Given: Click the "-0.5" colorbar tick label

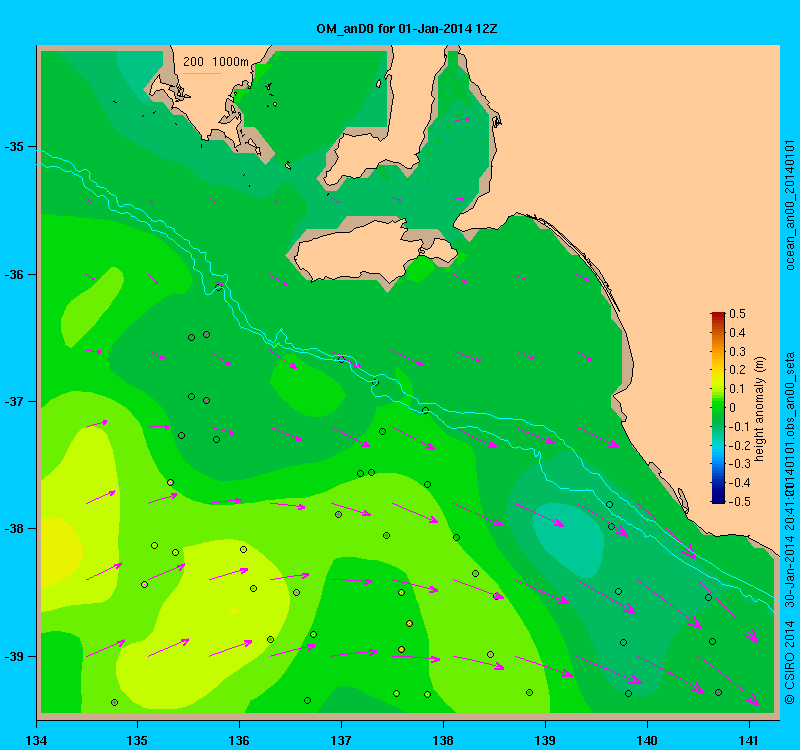Looking at the screenshot, I should tap(739, 502).
